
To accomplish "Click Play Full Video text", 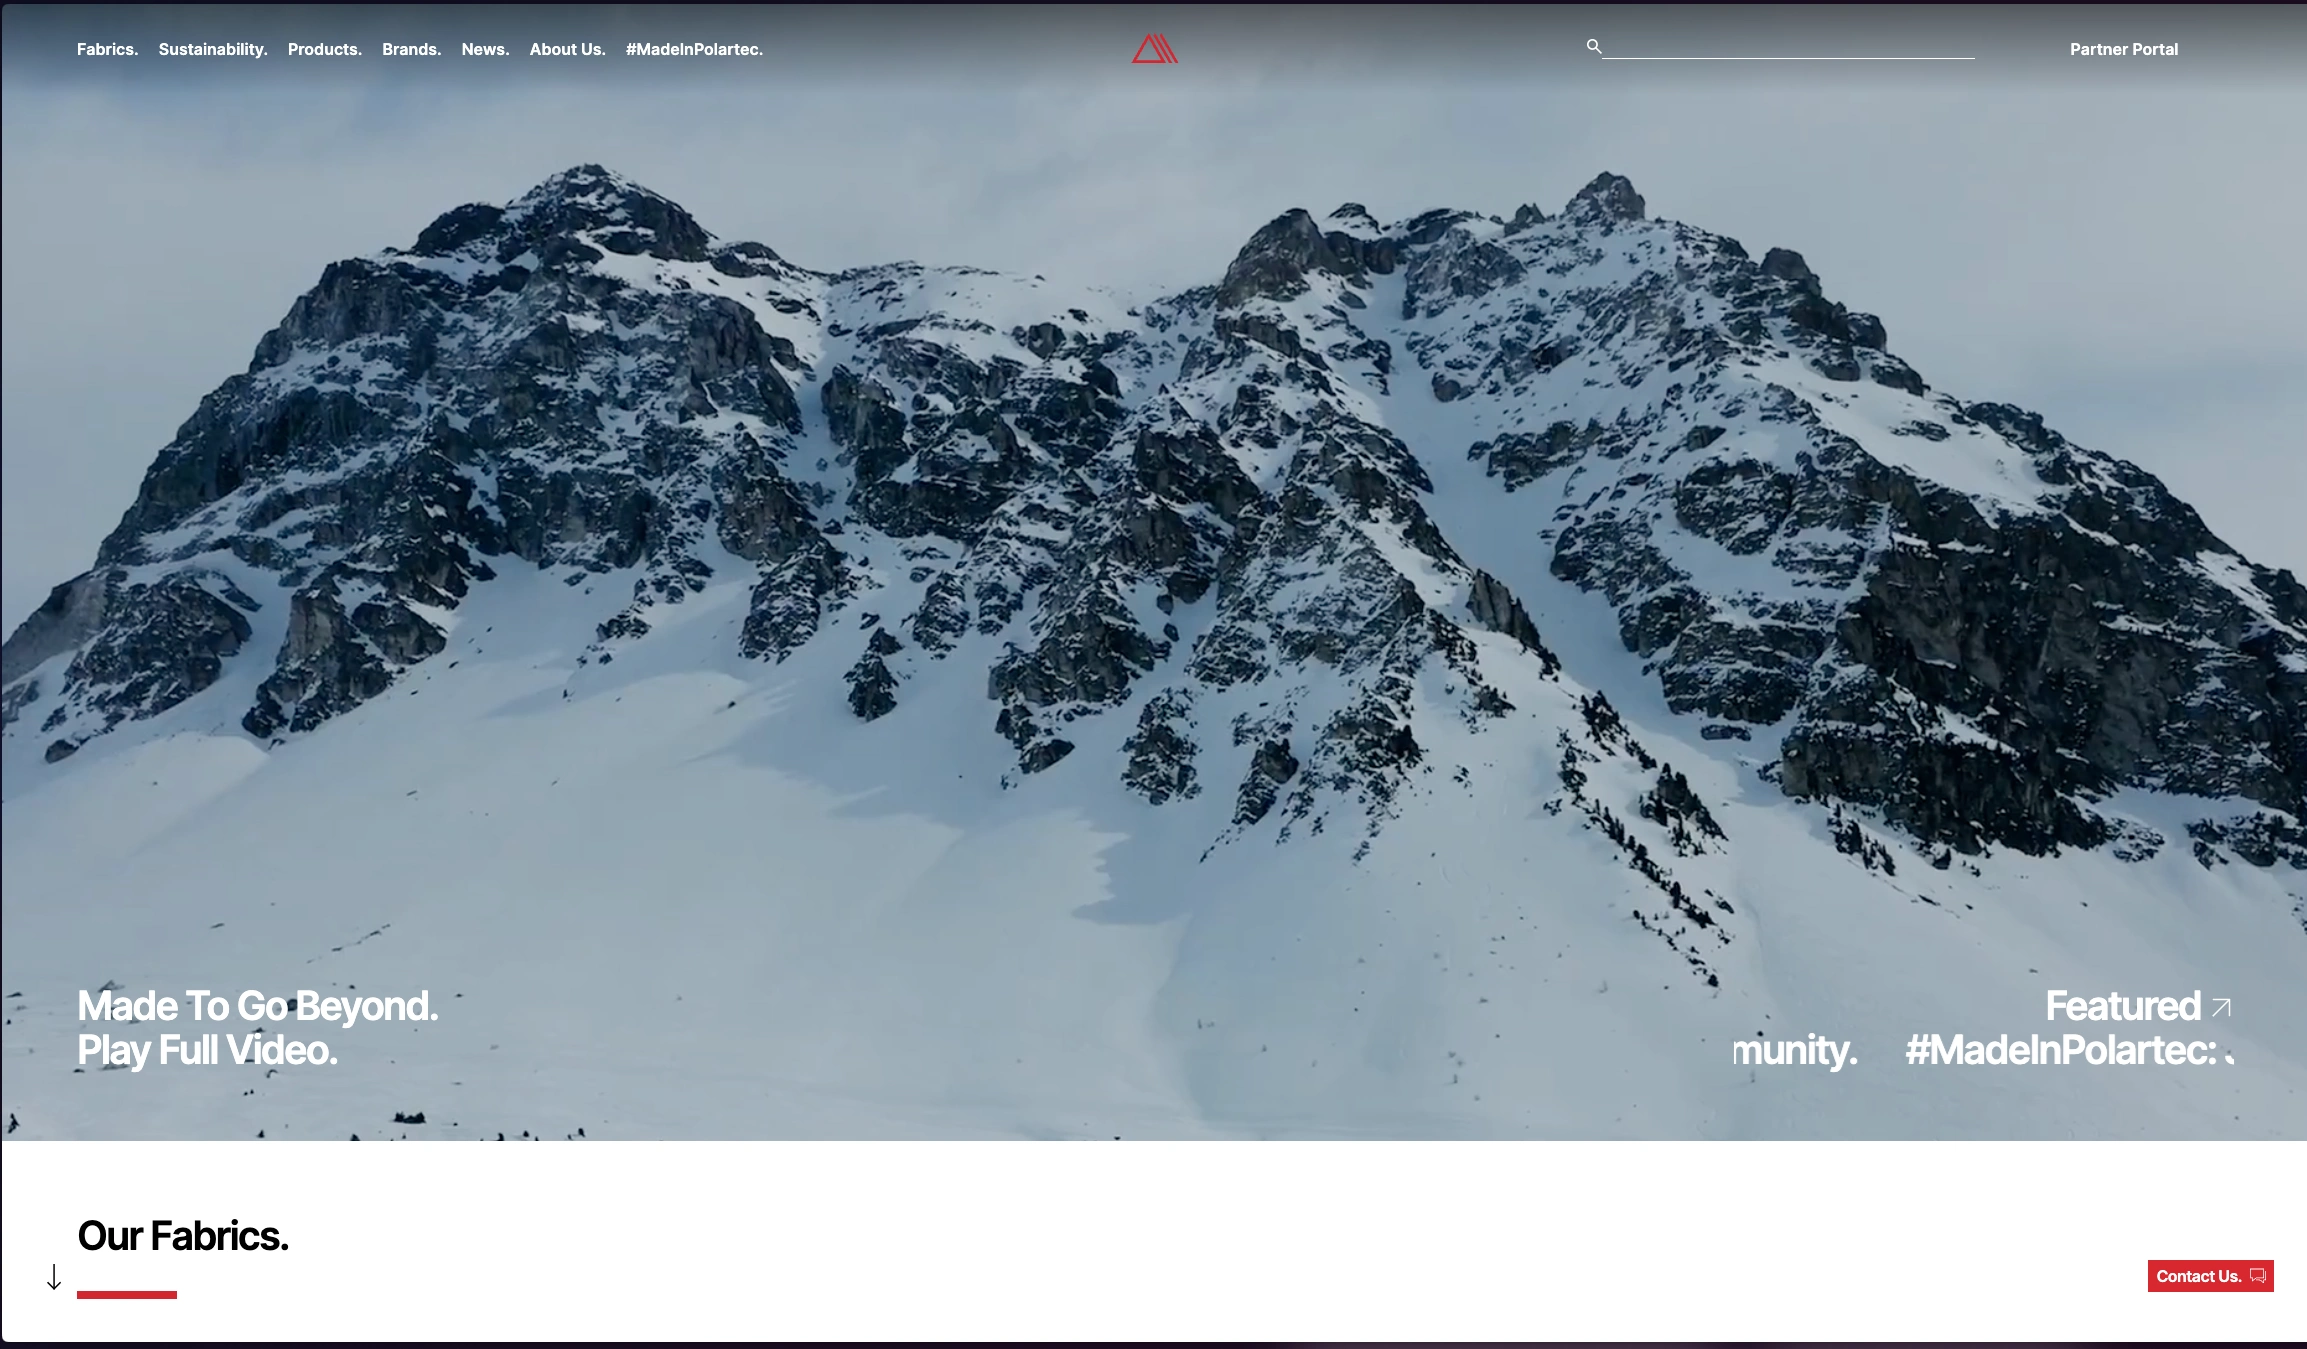I will click(x=207, y=1050).
